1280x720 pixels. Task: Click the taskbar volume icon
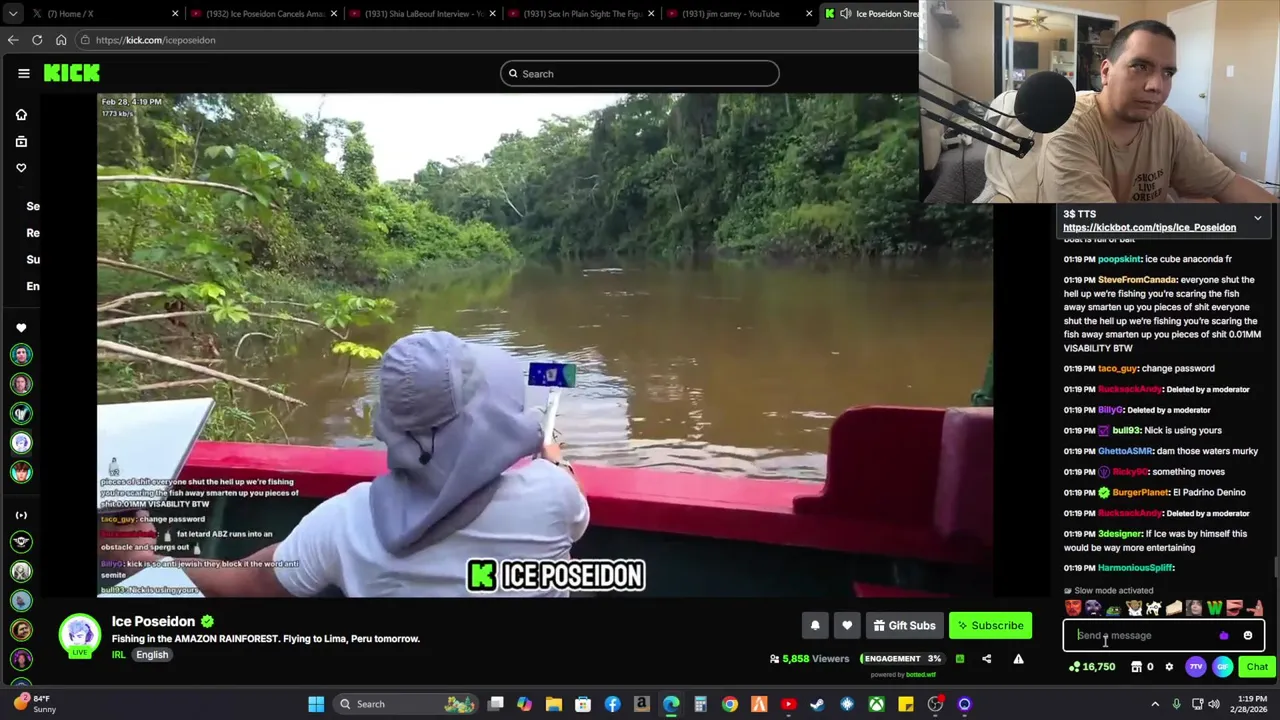pyautogui.click(x=1213, y=704)
